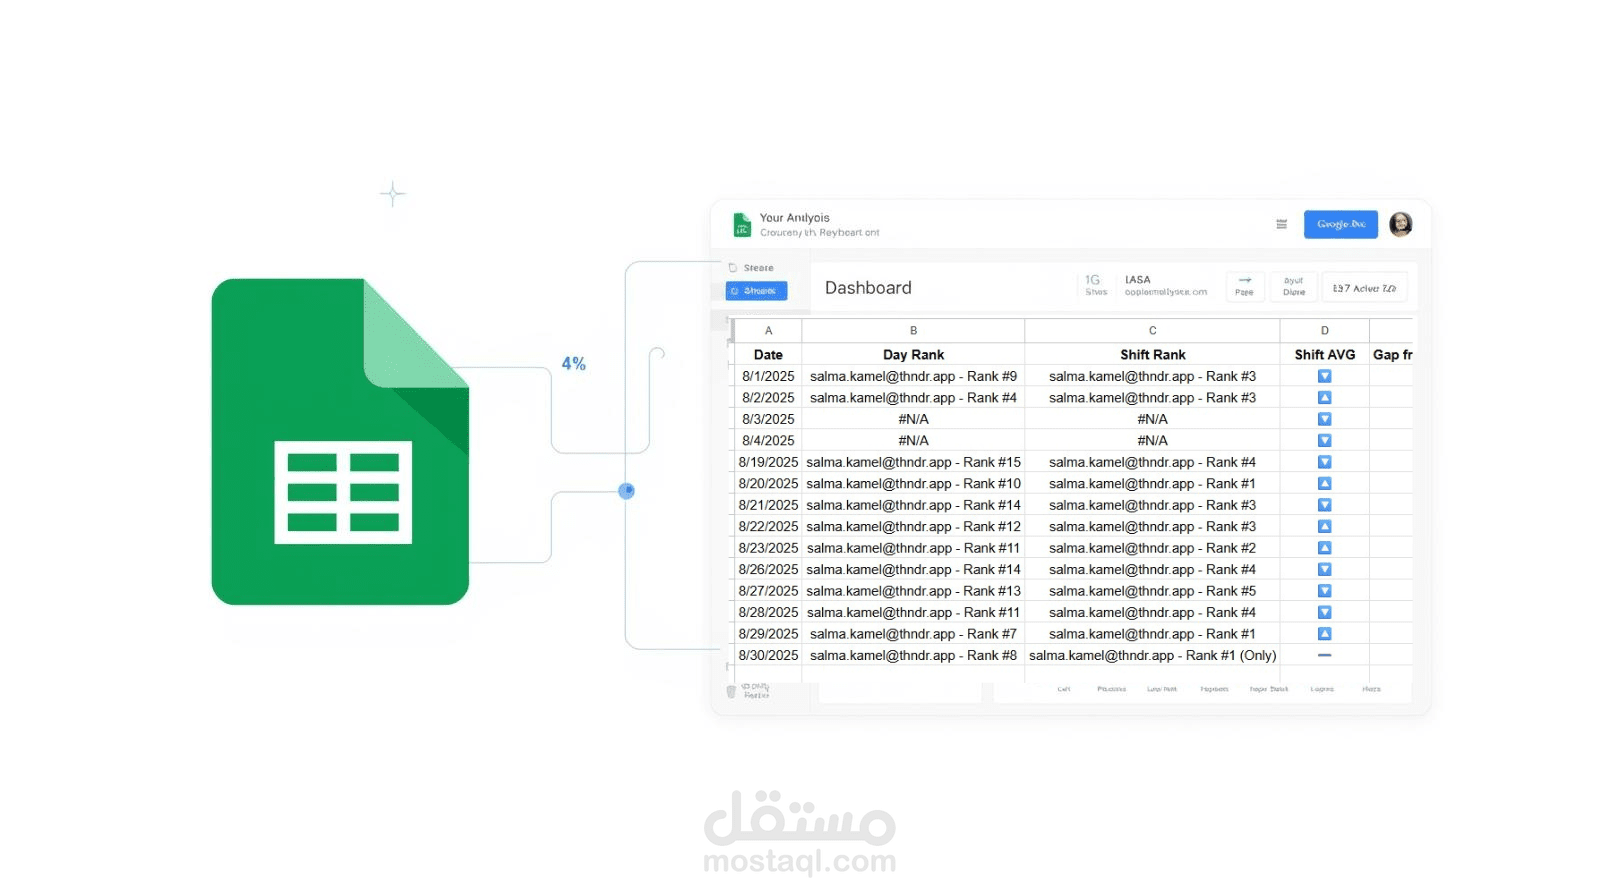
Task: Click the "Dashboard" title
Action: point(868,288)
